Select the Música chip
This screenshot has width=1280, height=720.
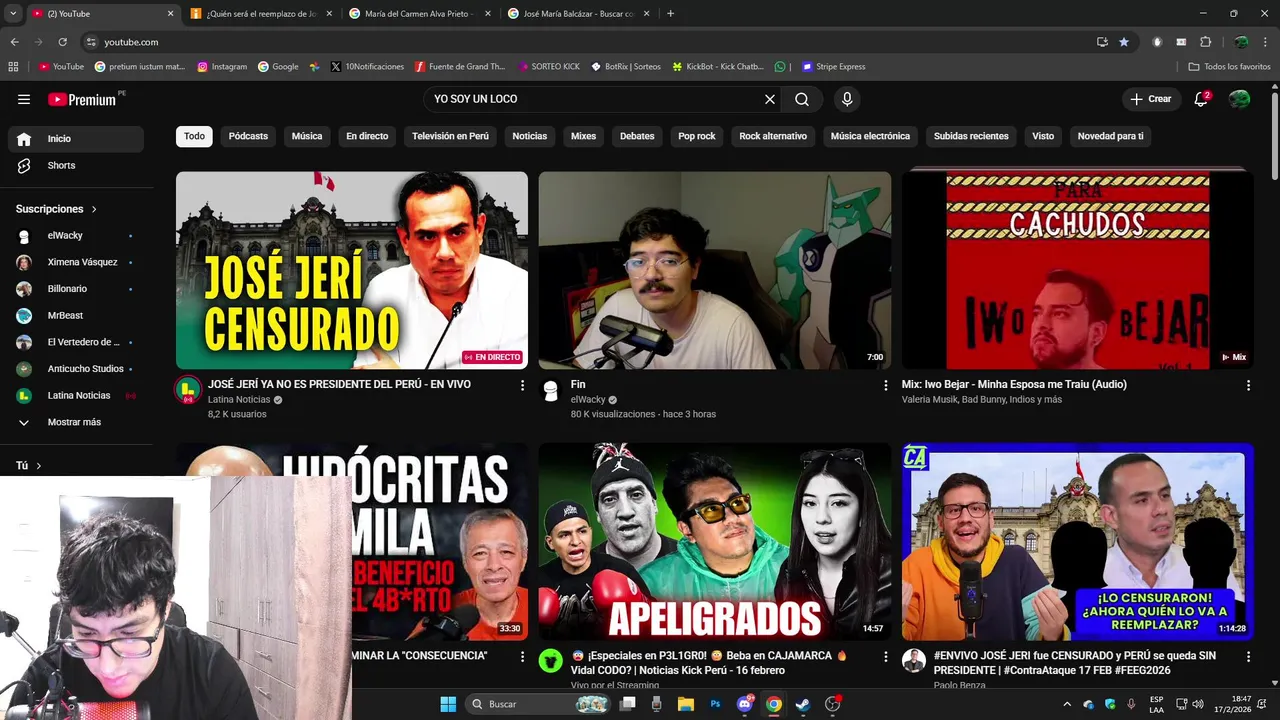click(307, 136)
